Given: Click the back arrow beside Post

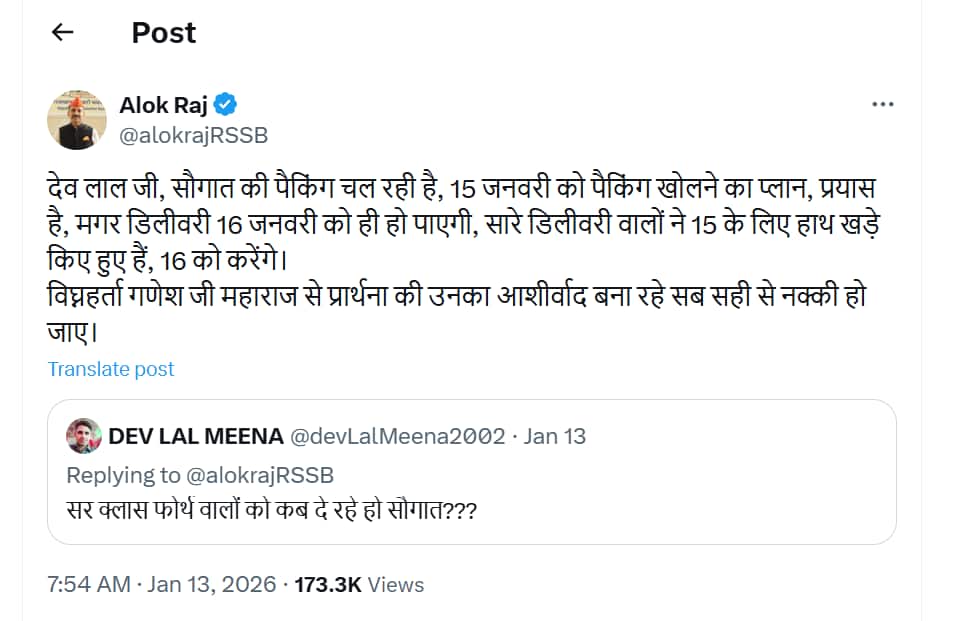Looking at the screenshot, I should (63, 32).
